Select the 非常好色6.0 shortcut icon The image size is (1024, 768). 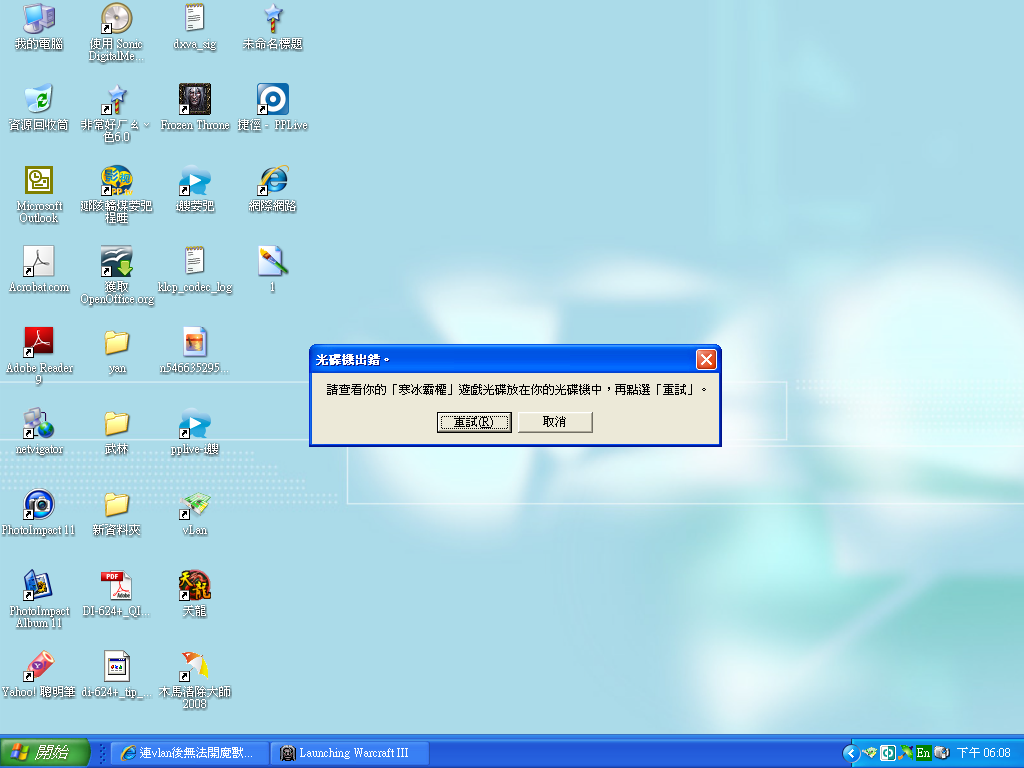click(116, 100)
